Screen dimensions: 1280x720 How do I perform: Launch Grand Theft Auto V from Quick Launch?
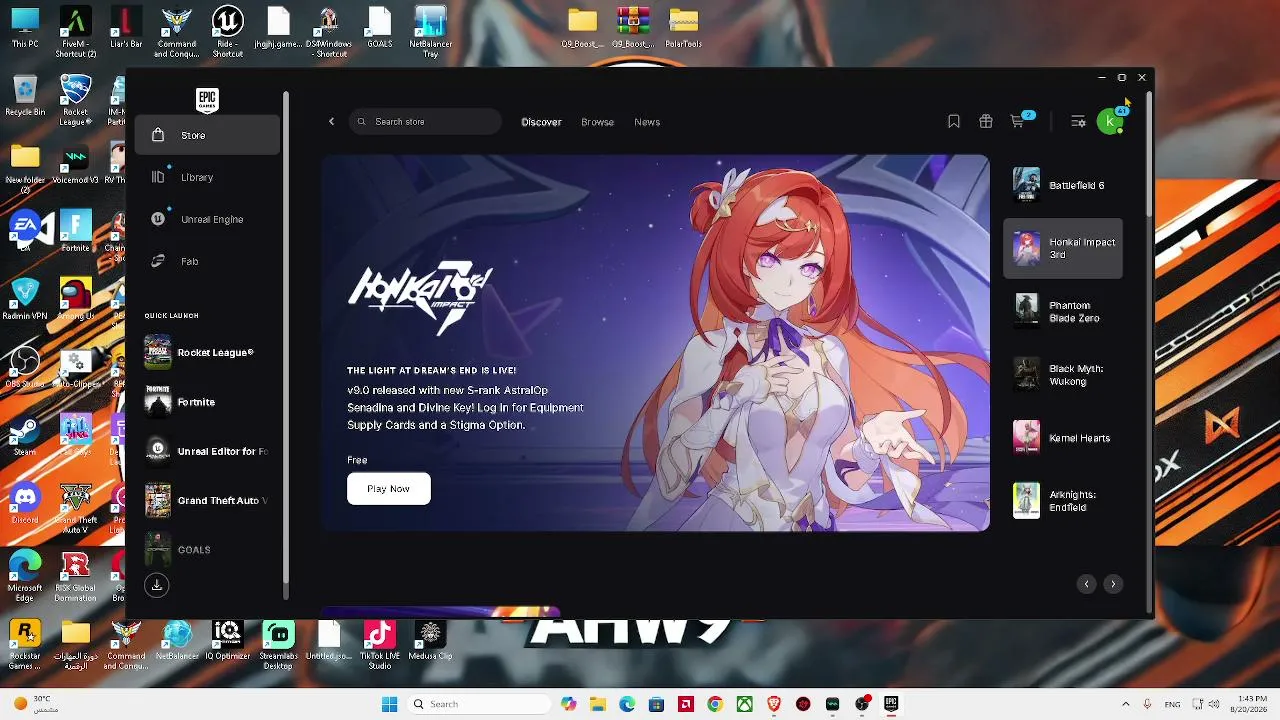[x=207, y=500]
